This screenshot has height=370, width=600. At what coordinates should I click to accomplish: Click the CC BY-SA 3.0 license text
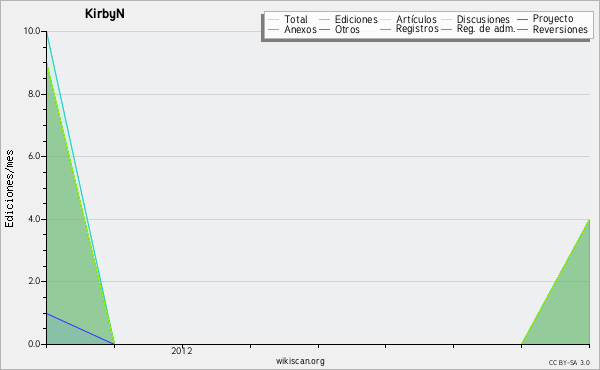[x=569, y=362]
